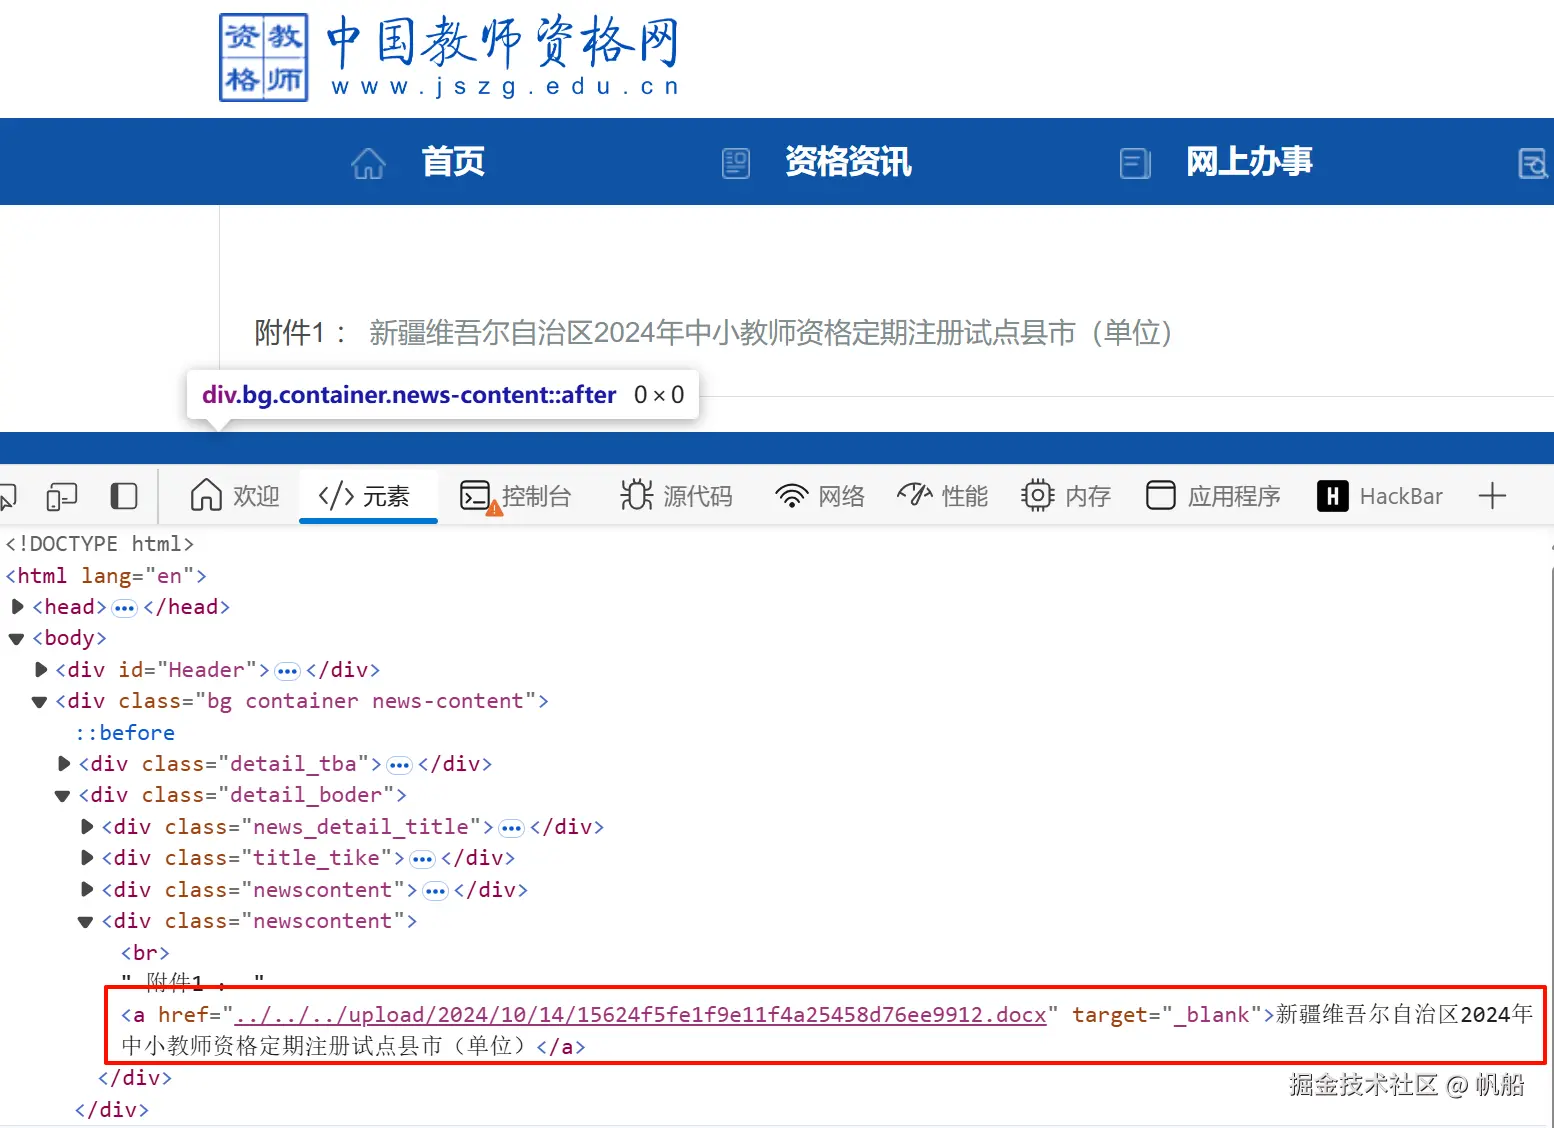1554x1128 pixels.
Task: Click the ellipsis badge in collapsed newscontent div
Action: [x=435, y=891]
